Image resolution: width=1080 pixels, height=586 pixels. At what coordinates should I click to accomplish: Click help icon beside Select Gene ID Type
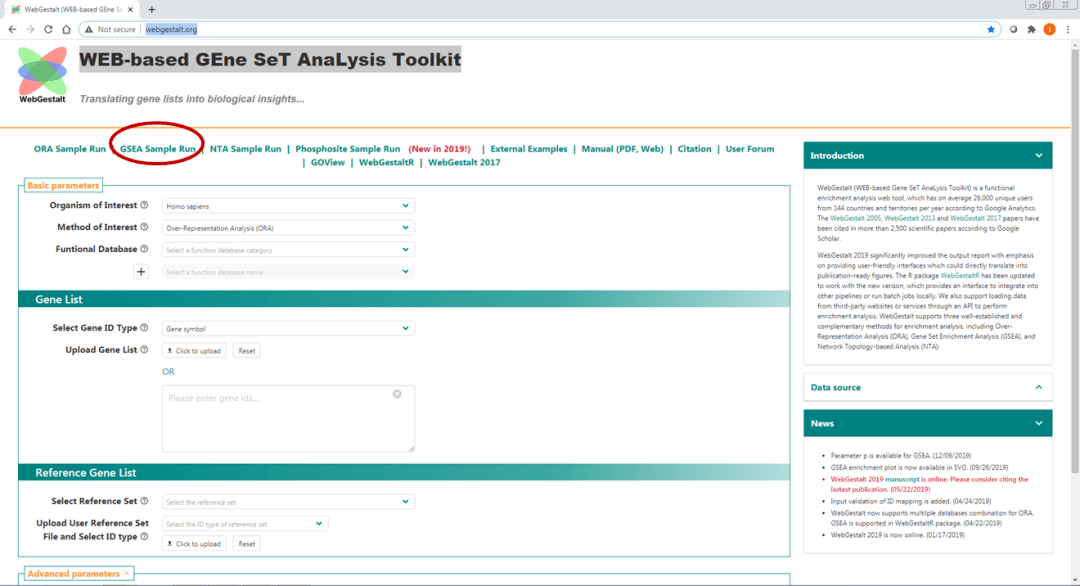[144, 328]
